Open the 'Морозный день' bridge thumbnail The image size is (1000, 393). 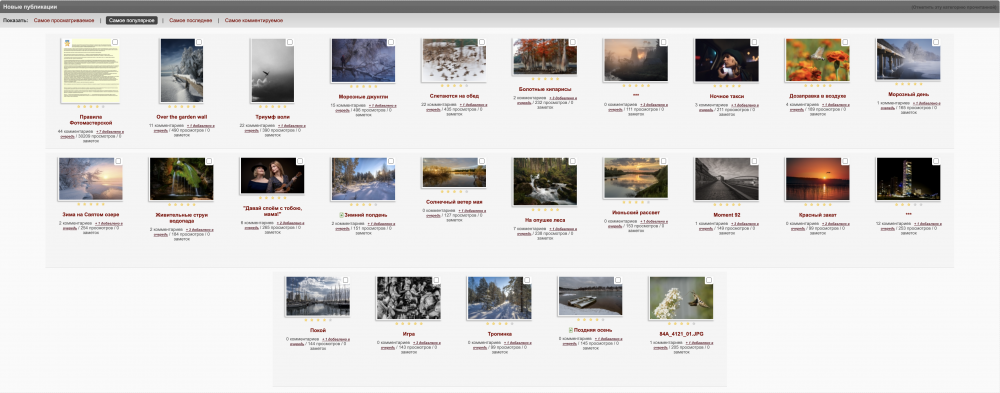coord(908,59)
